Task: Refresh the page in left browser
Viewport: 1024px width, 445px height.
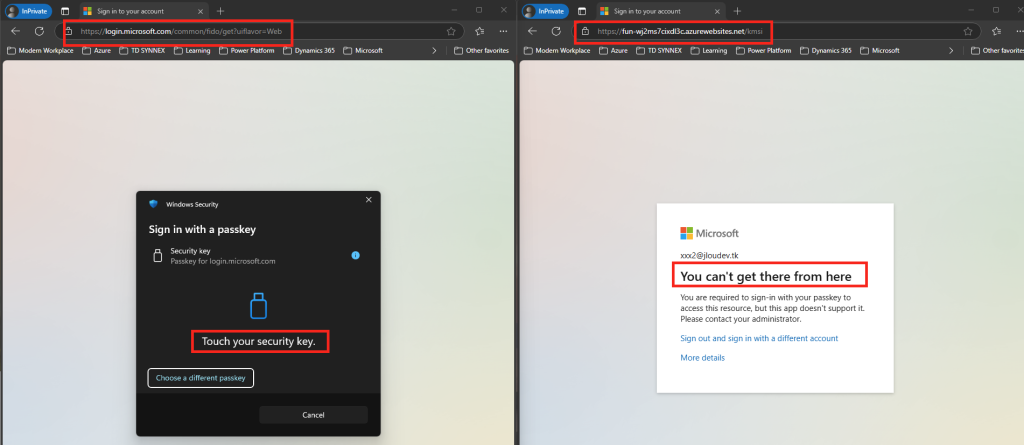Action: pos(39,31)
